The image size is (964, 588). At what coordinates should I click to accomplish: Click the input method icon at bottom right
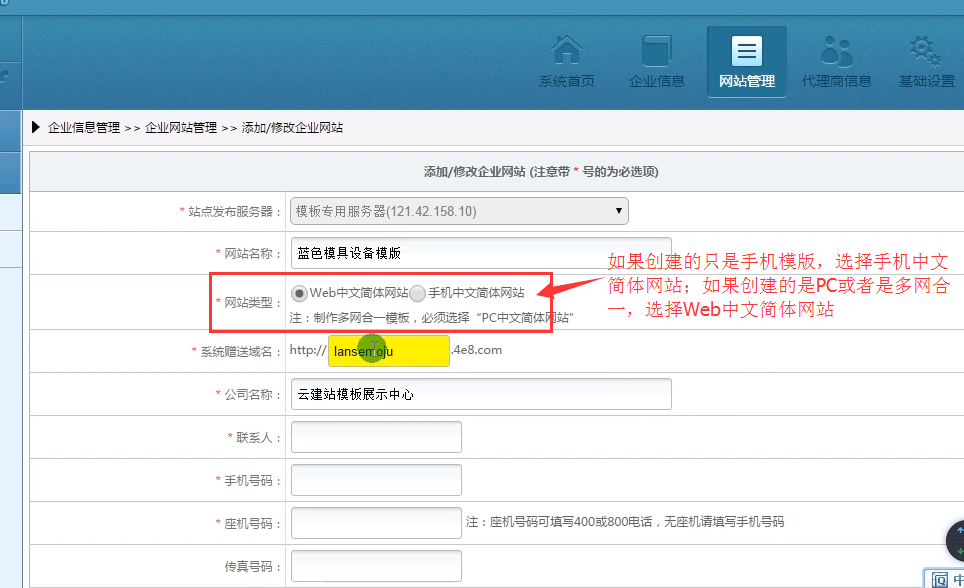point(940,579)
